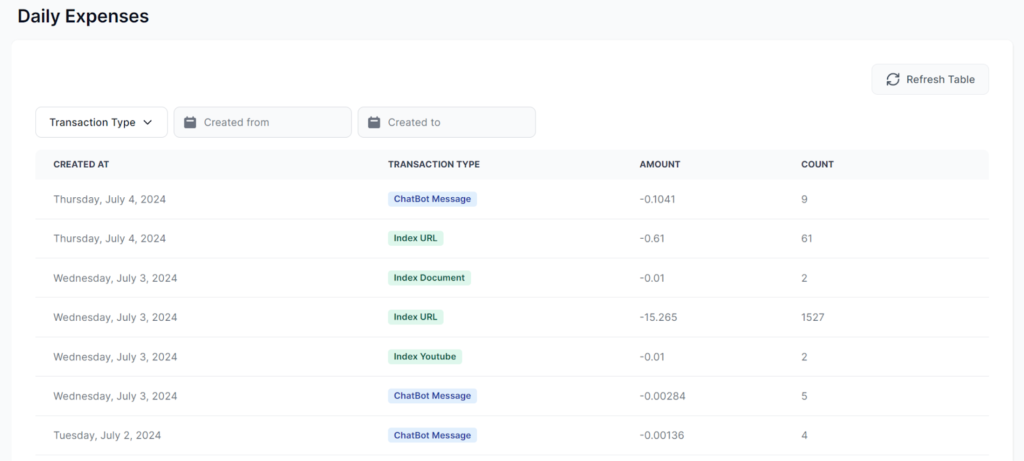This screenshot has width=1024, height=461.
Task: Sort by the Created At column header
Action: [82, 164]
